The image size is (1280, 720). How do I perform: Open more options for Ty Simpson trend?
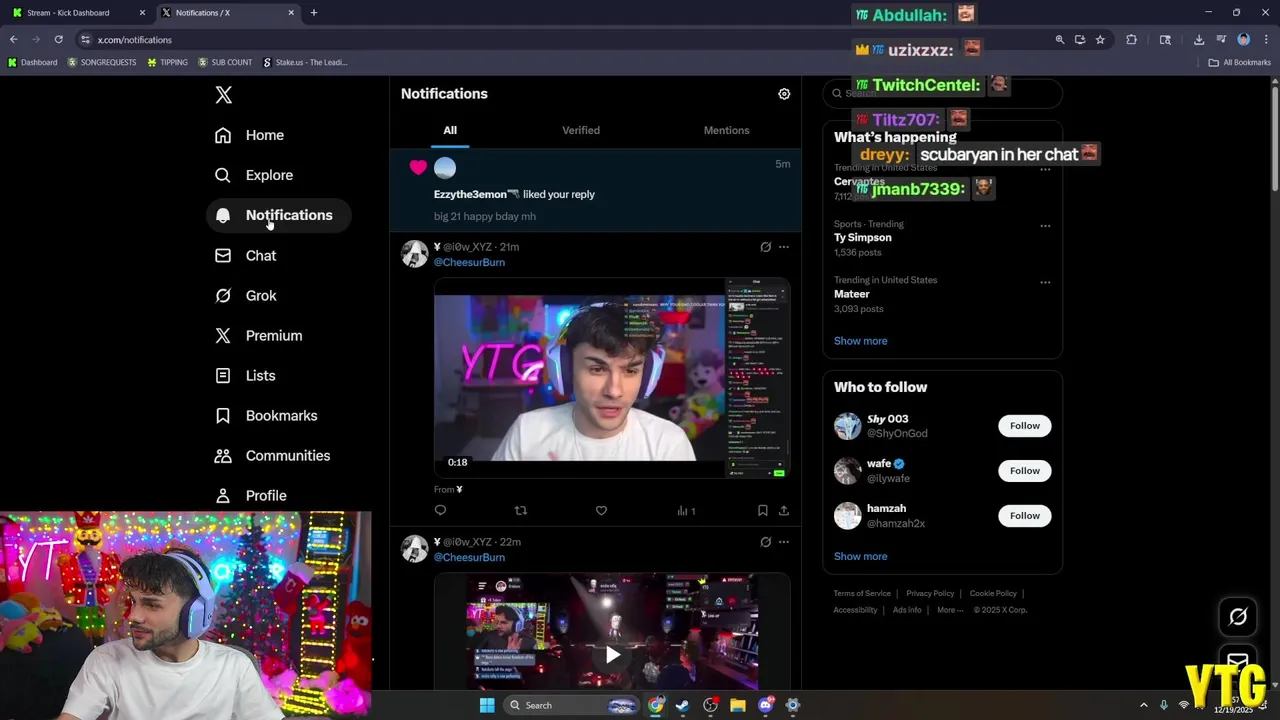click(x=1045, y=226)
